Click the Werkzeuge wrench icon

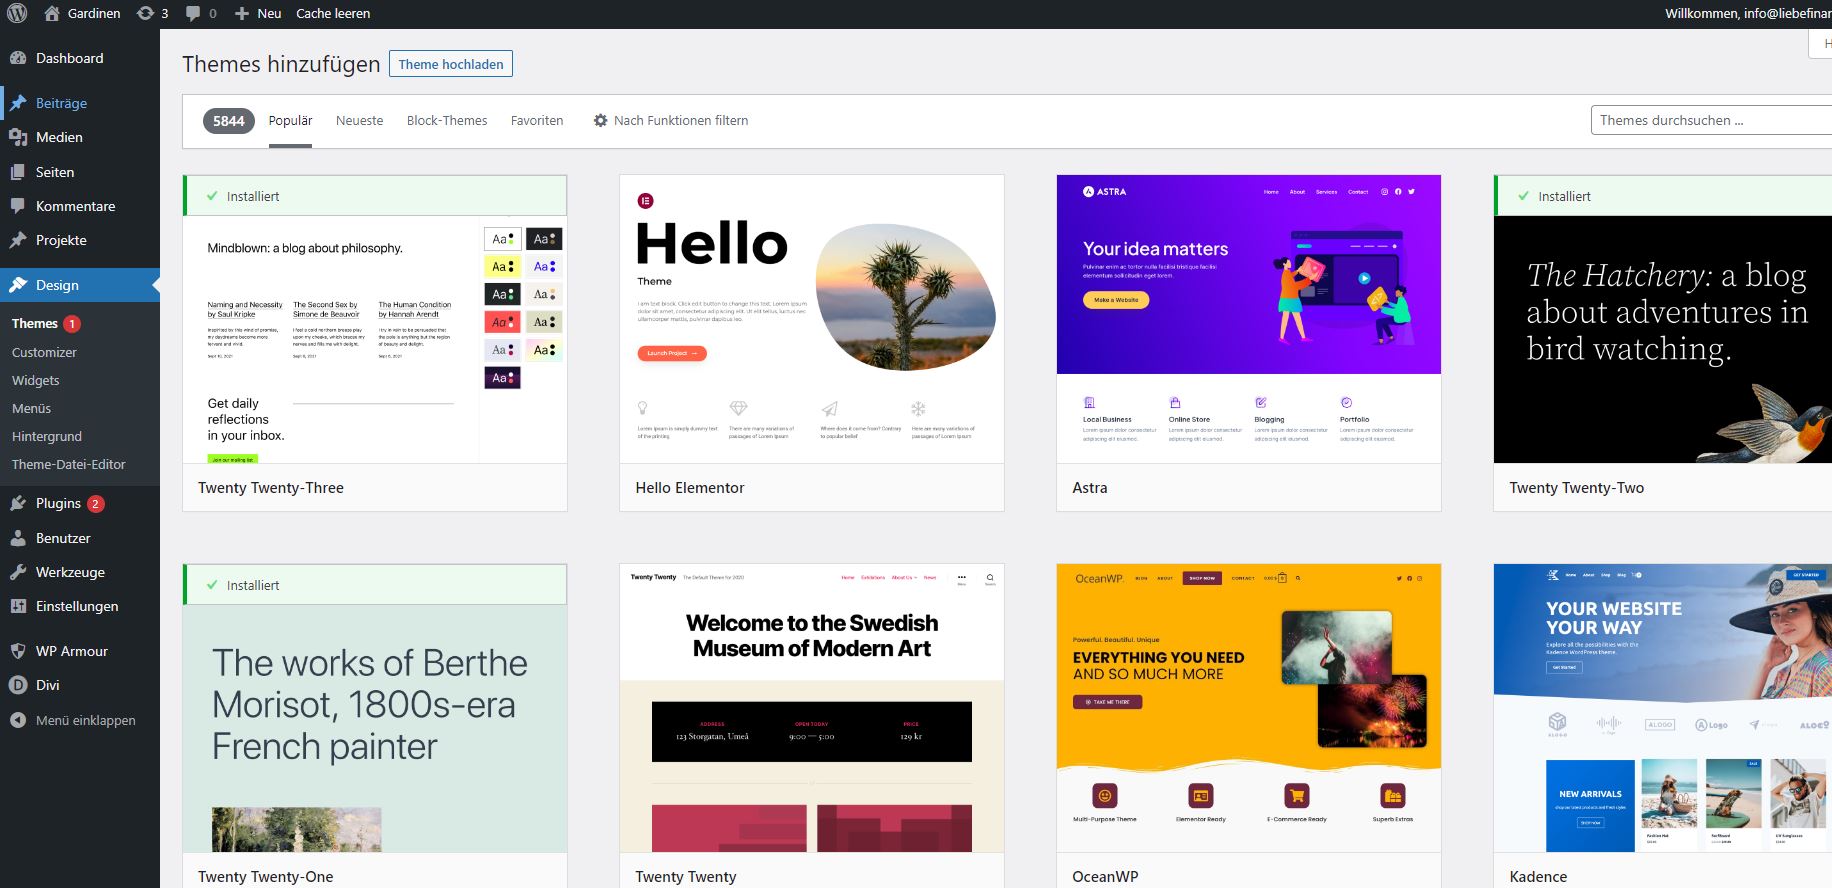[18, 572]
